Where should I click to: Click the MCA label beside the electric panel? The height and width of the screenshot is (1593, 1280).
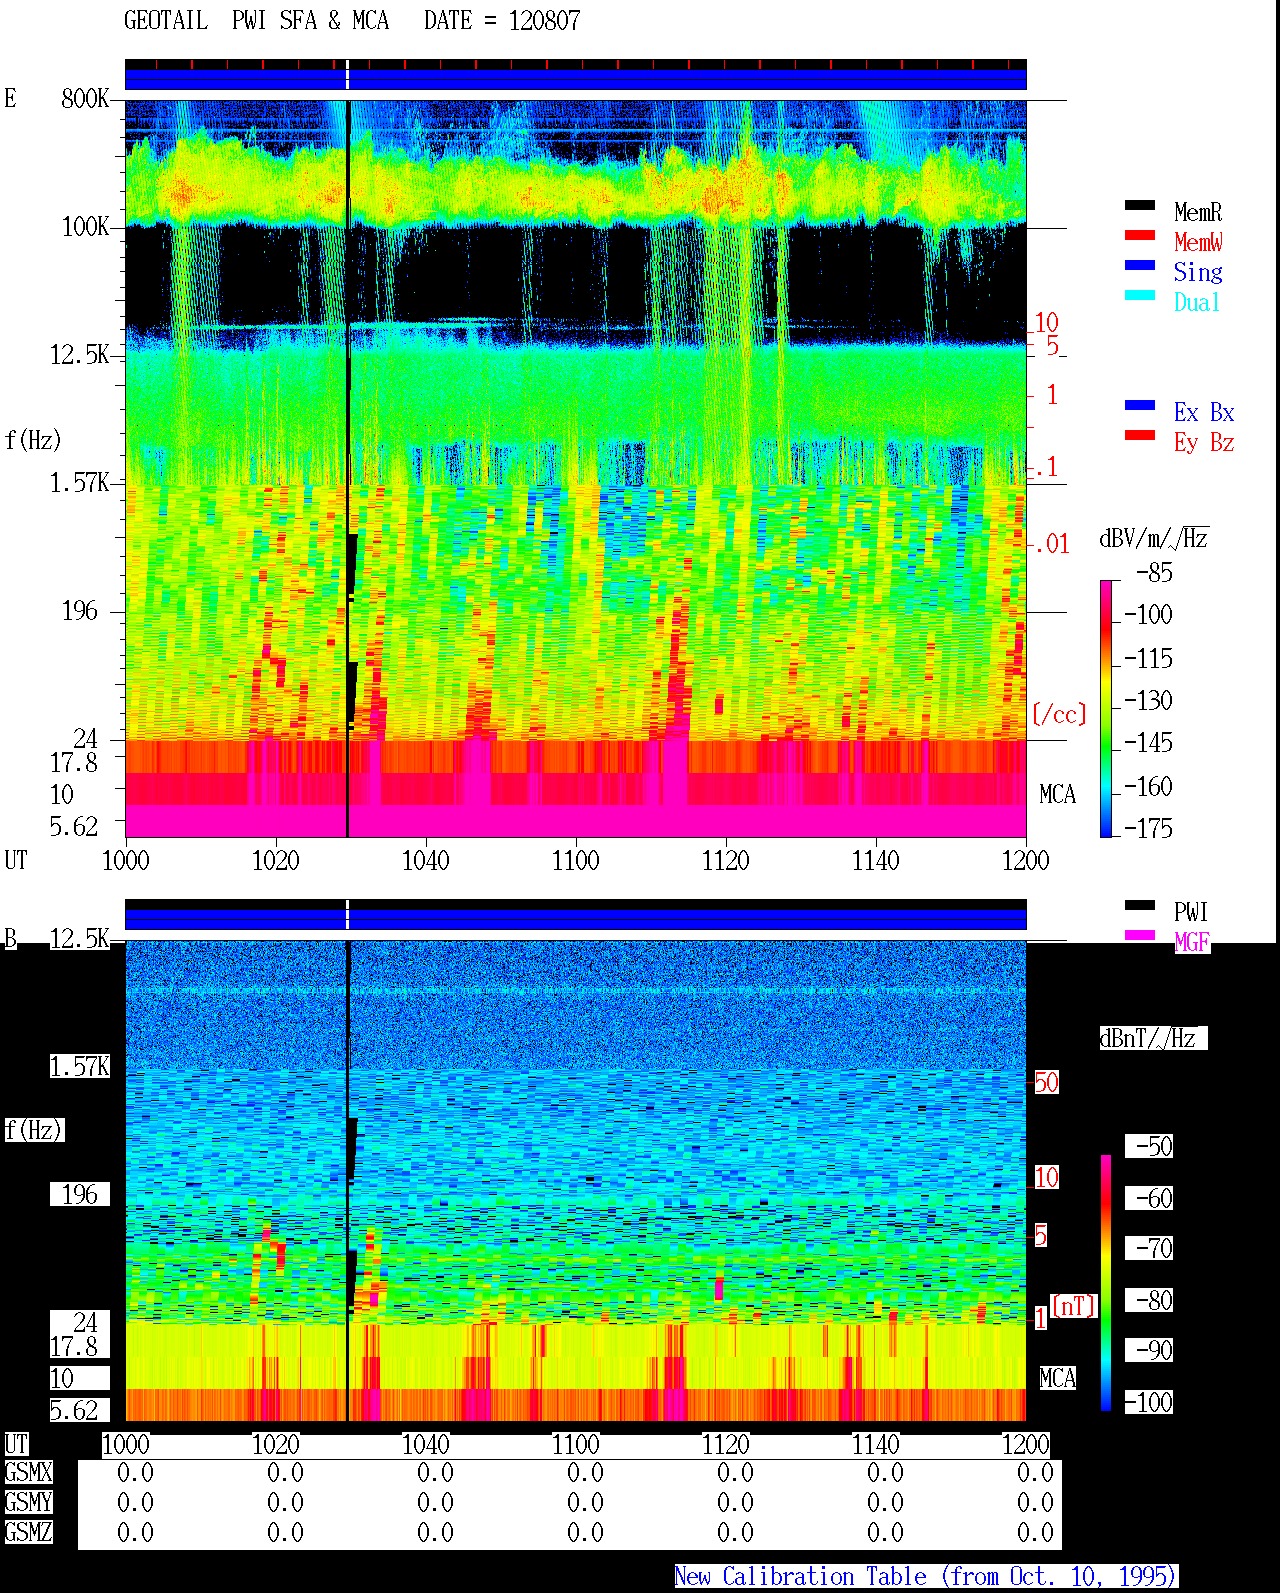1057,794
